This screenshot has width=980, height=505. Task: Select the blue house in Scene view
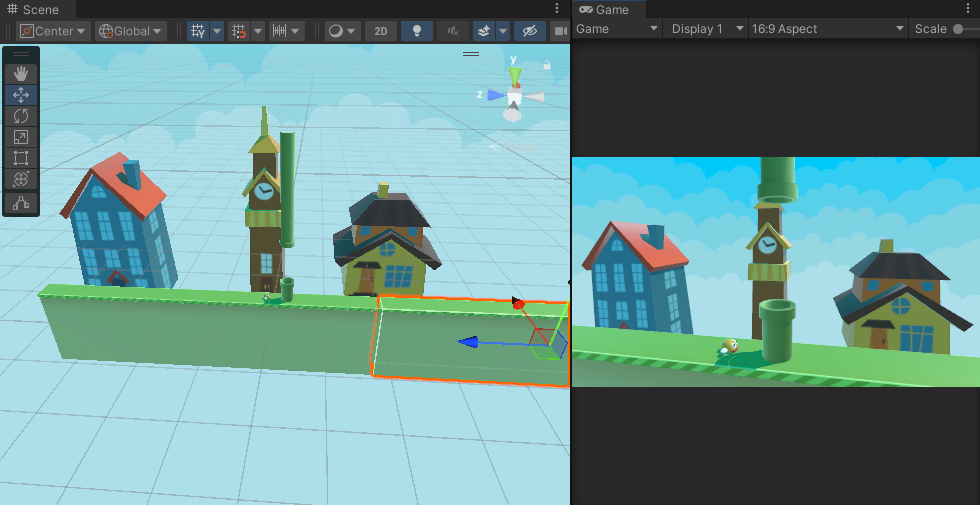tap(119, 222)
